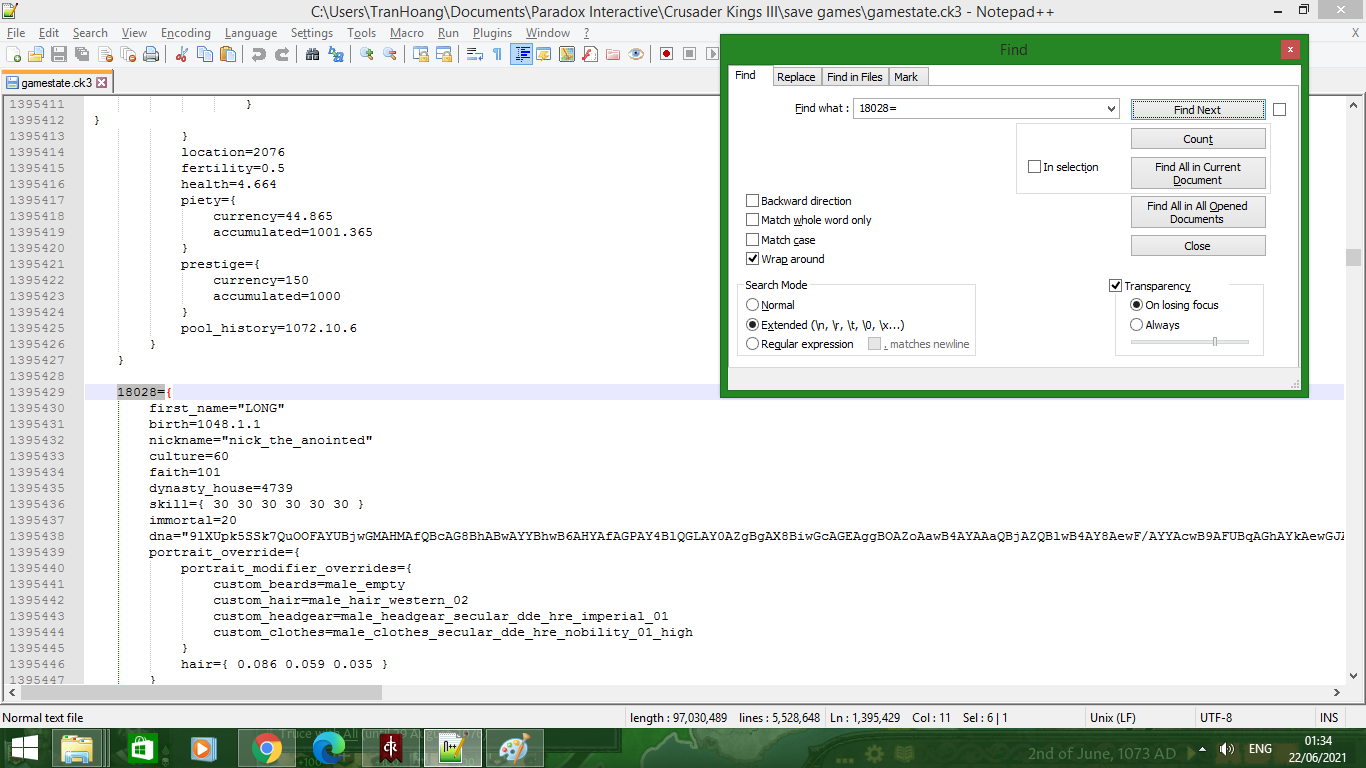Cut selection with the scissors icon
Screen dimensions: 1366x768
point(182,54)
